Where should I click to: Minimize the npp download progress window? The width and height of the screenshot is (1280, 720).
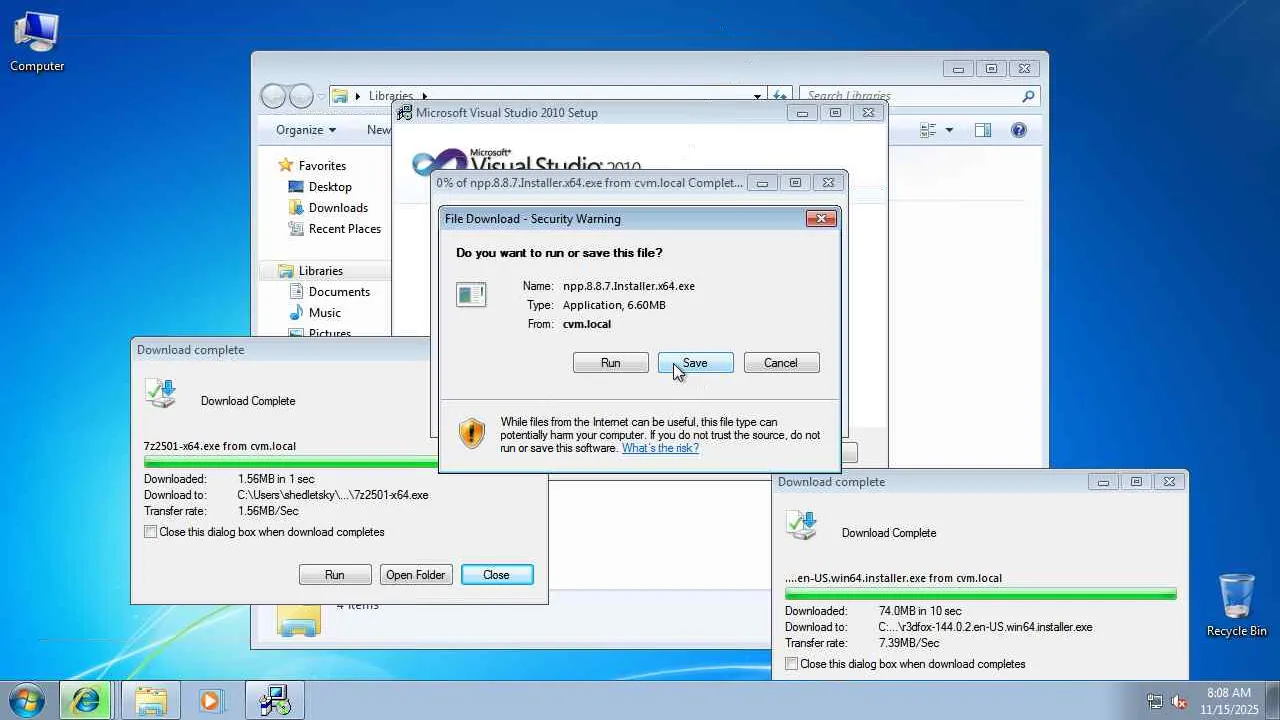(x=762, y=183)
